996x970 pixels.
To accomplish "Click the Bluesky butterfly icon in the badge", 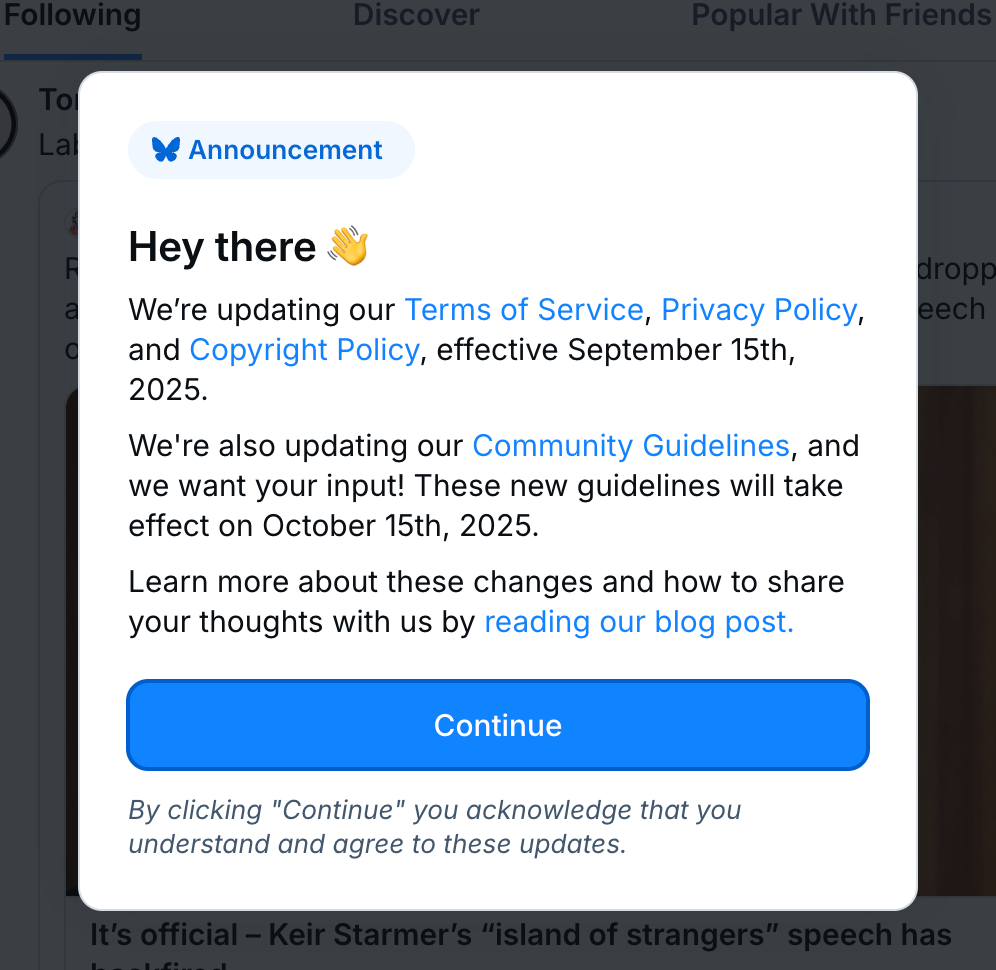I will pos(165,150).
